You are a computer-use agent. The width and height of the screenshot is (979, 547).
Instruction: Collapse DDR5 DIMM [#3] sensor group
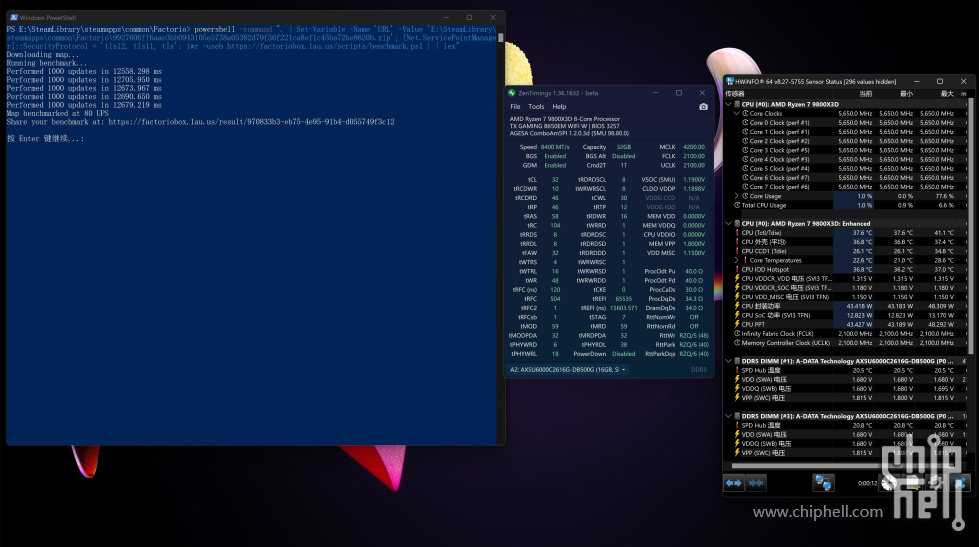tap(728, 416)
